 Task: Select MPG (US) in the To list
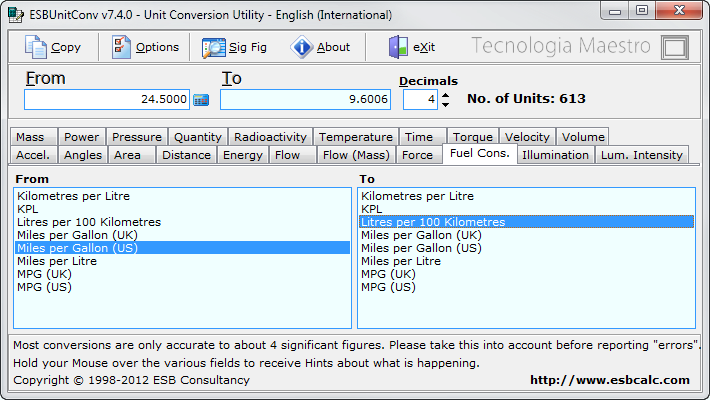point(526,287)
